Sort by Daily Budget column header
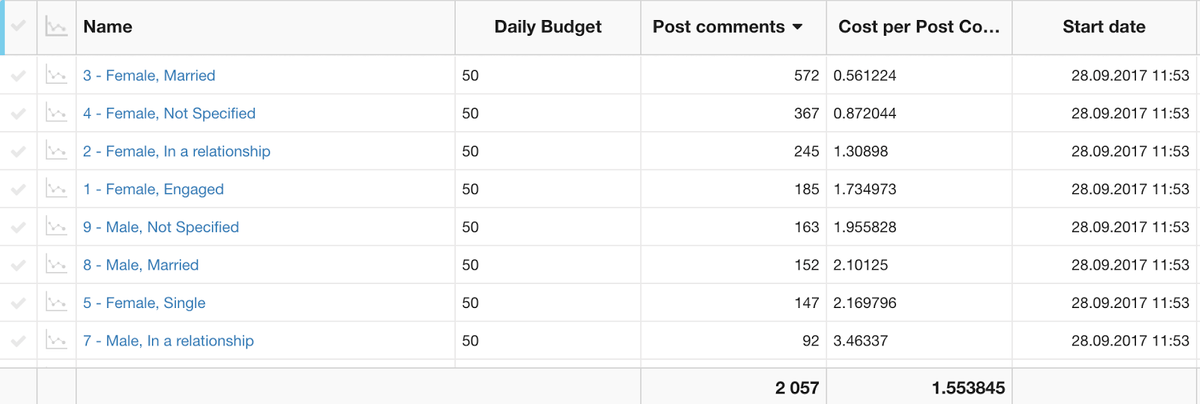 [x=548, y=28]
